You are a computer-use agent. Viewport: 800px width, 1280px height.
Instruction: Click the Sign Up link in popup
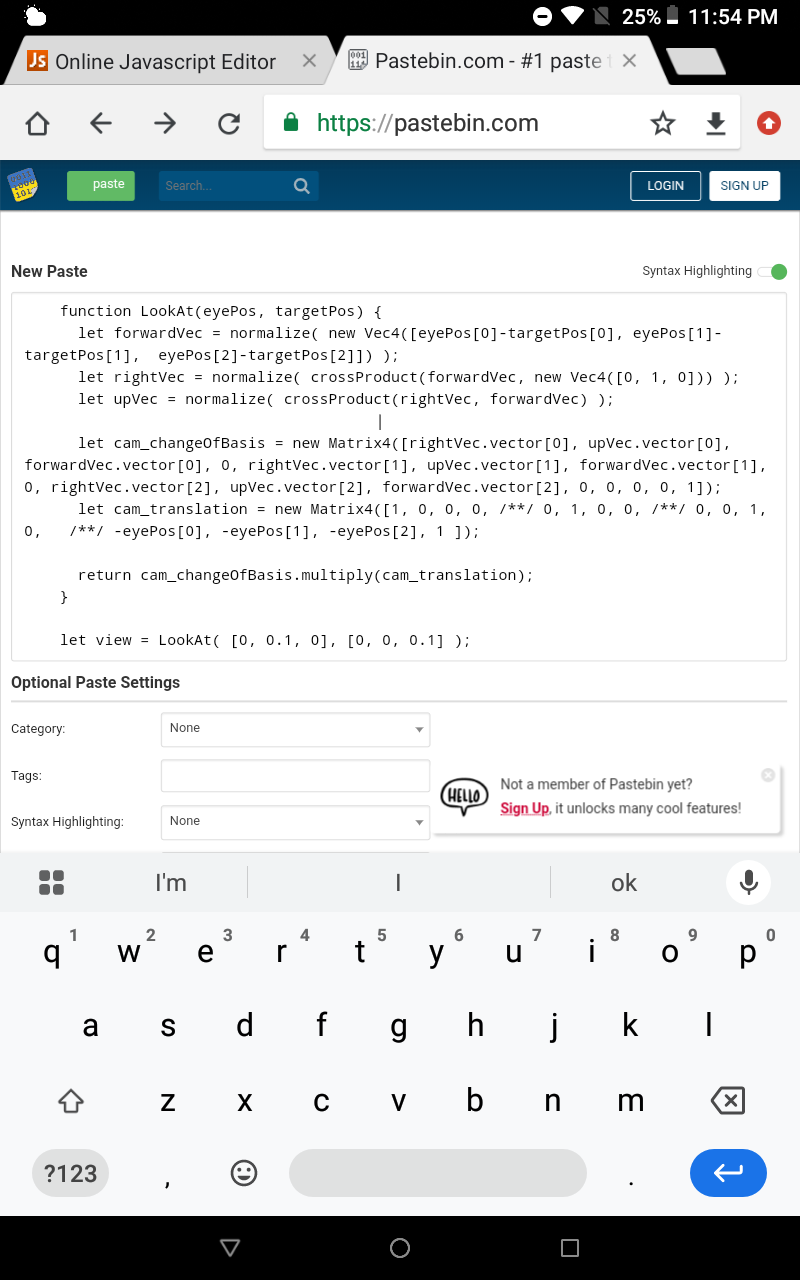tap(525, 808)
